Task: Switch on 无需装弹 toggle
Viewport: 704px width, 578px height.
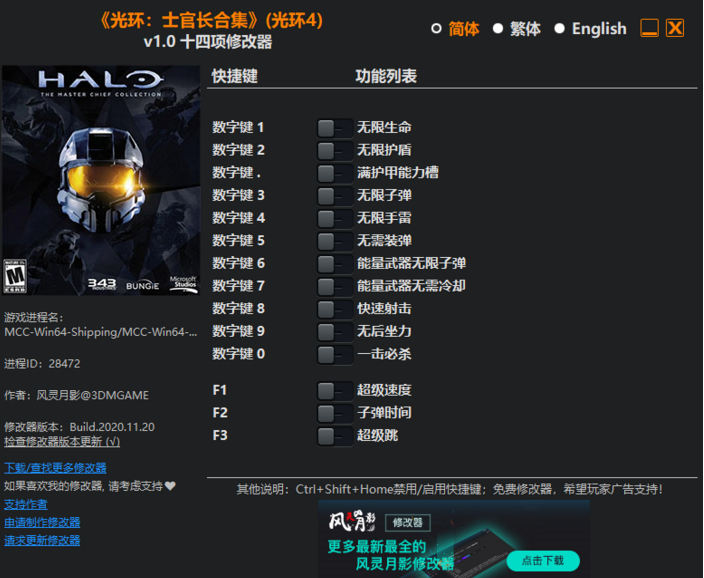Action: click(x=335, y=241)
